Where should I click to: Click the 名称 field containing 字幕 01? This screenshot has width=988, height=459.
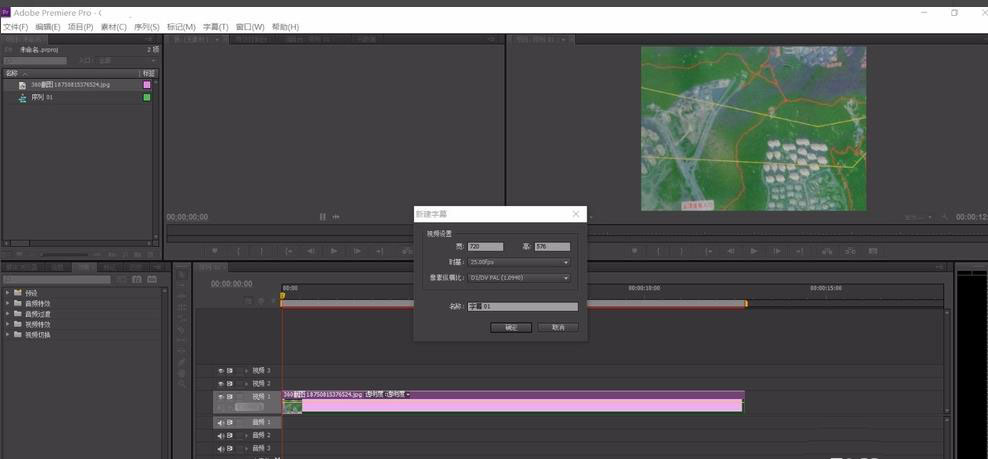(x=522, y=306)
